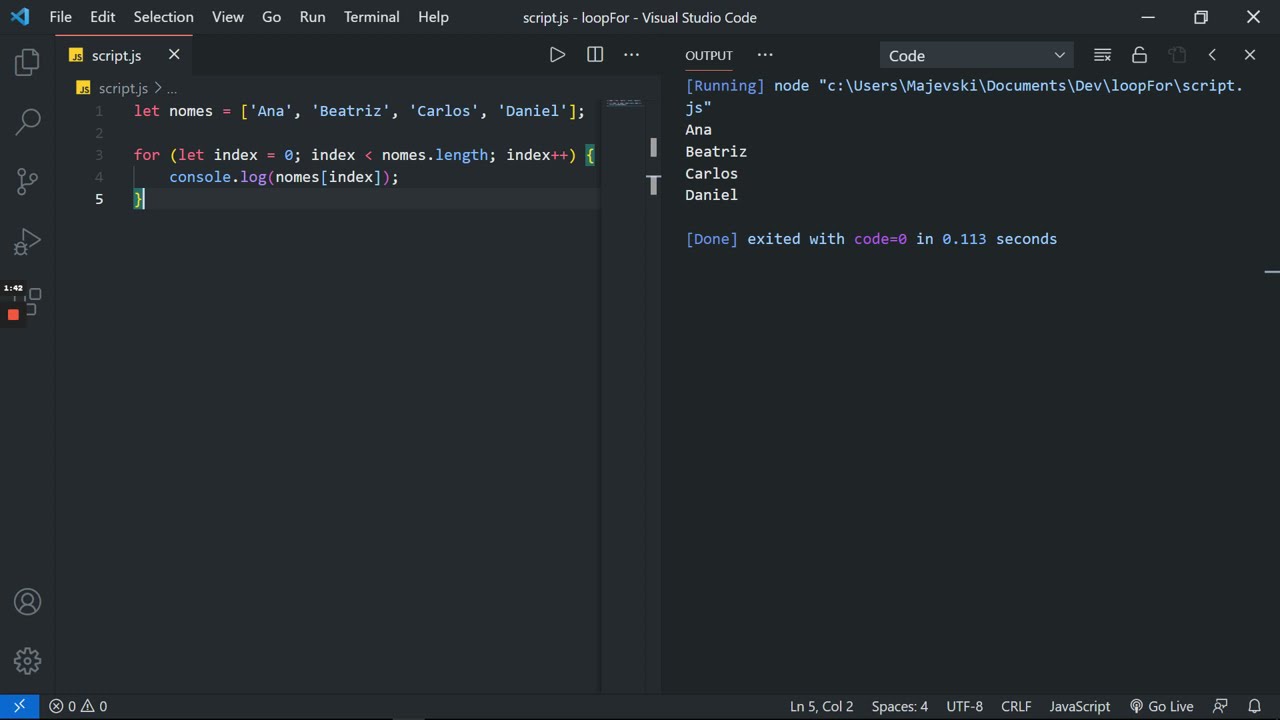The image size is (1280, 720).
Task: Open the Help menu
Action: pyautogui.click(x=433, y=17)
